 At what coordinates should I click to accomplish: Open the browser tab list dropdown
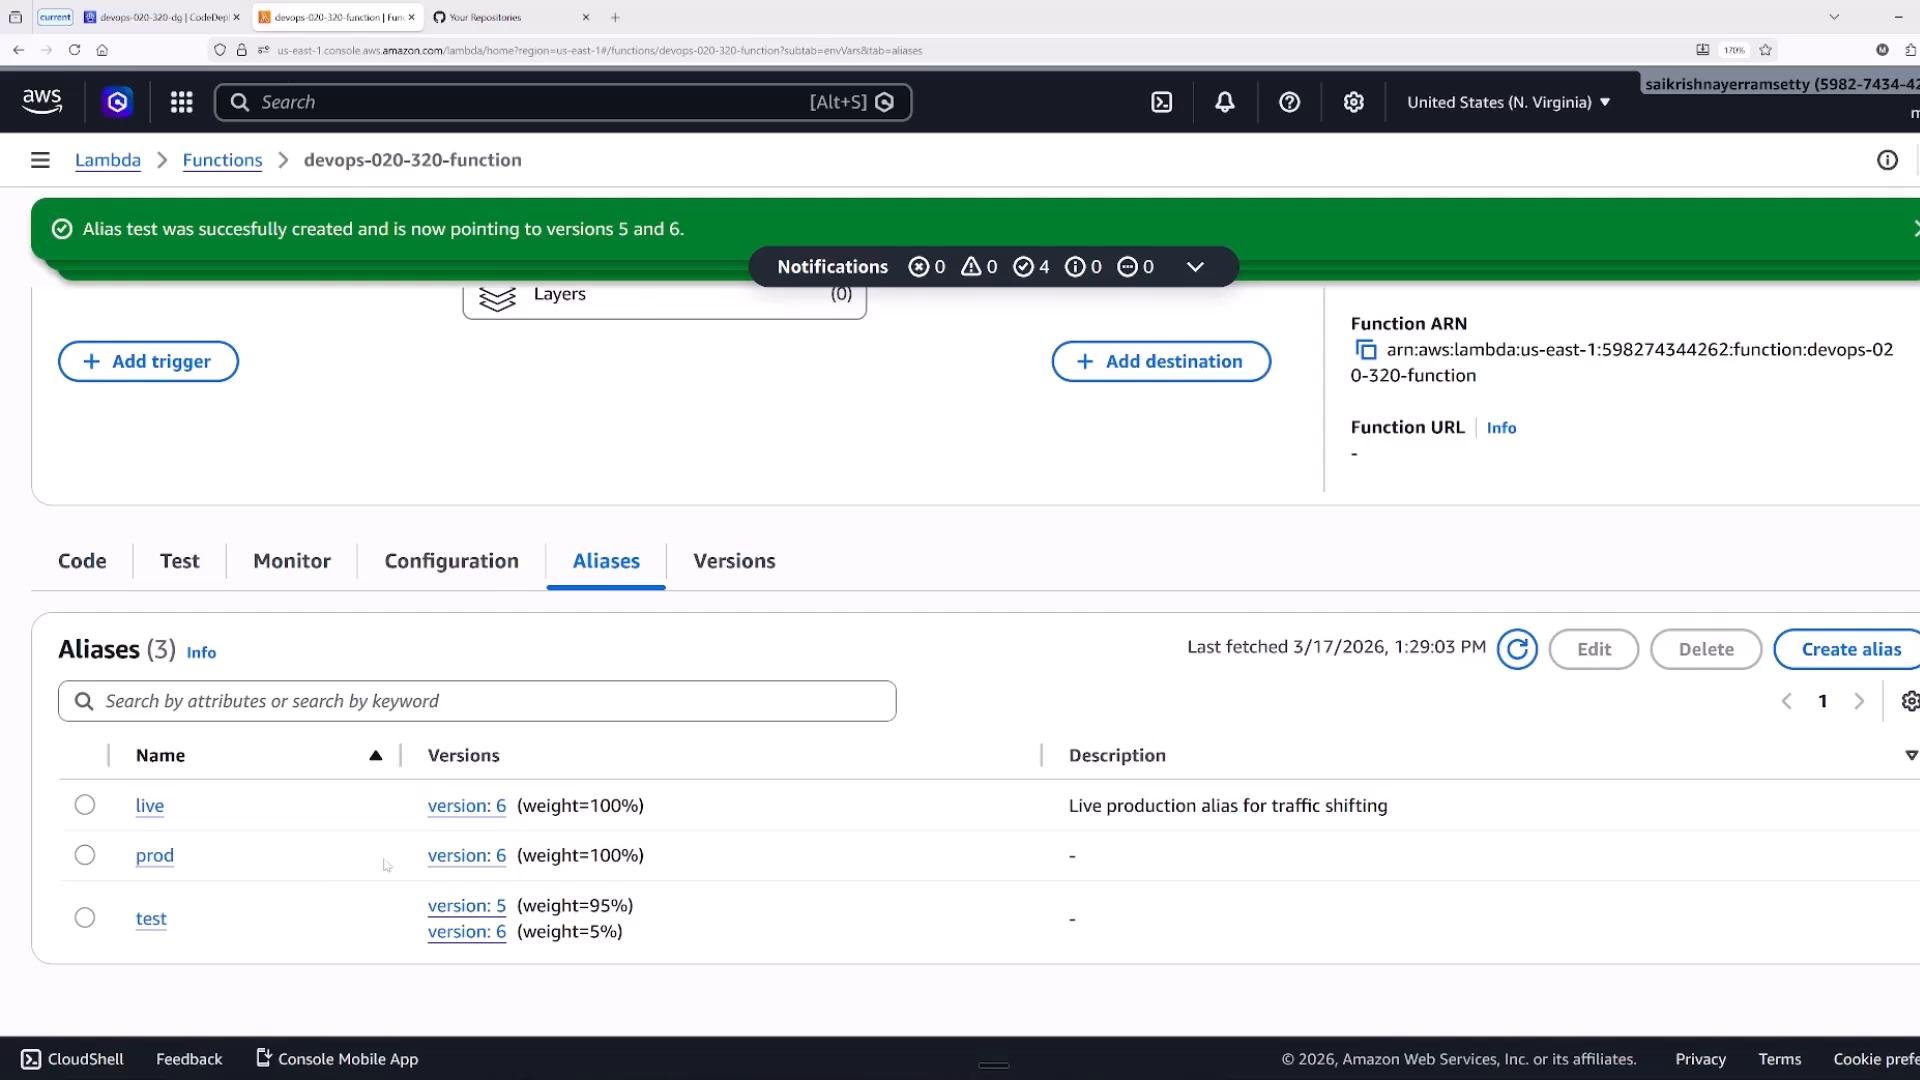[1834, 17]
